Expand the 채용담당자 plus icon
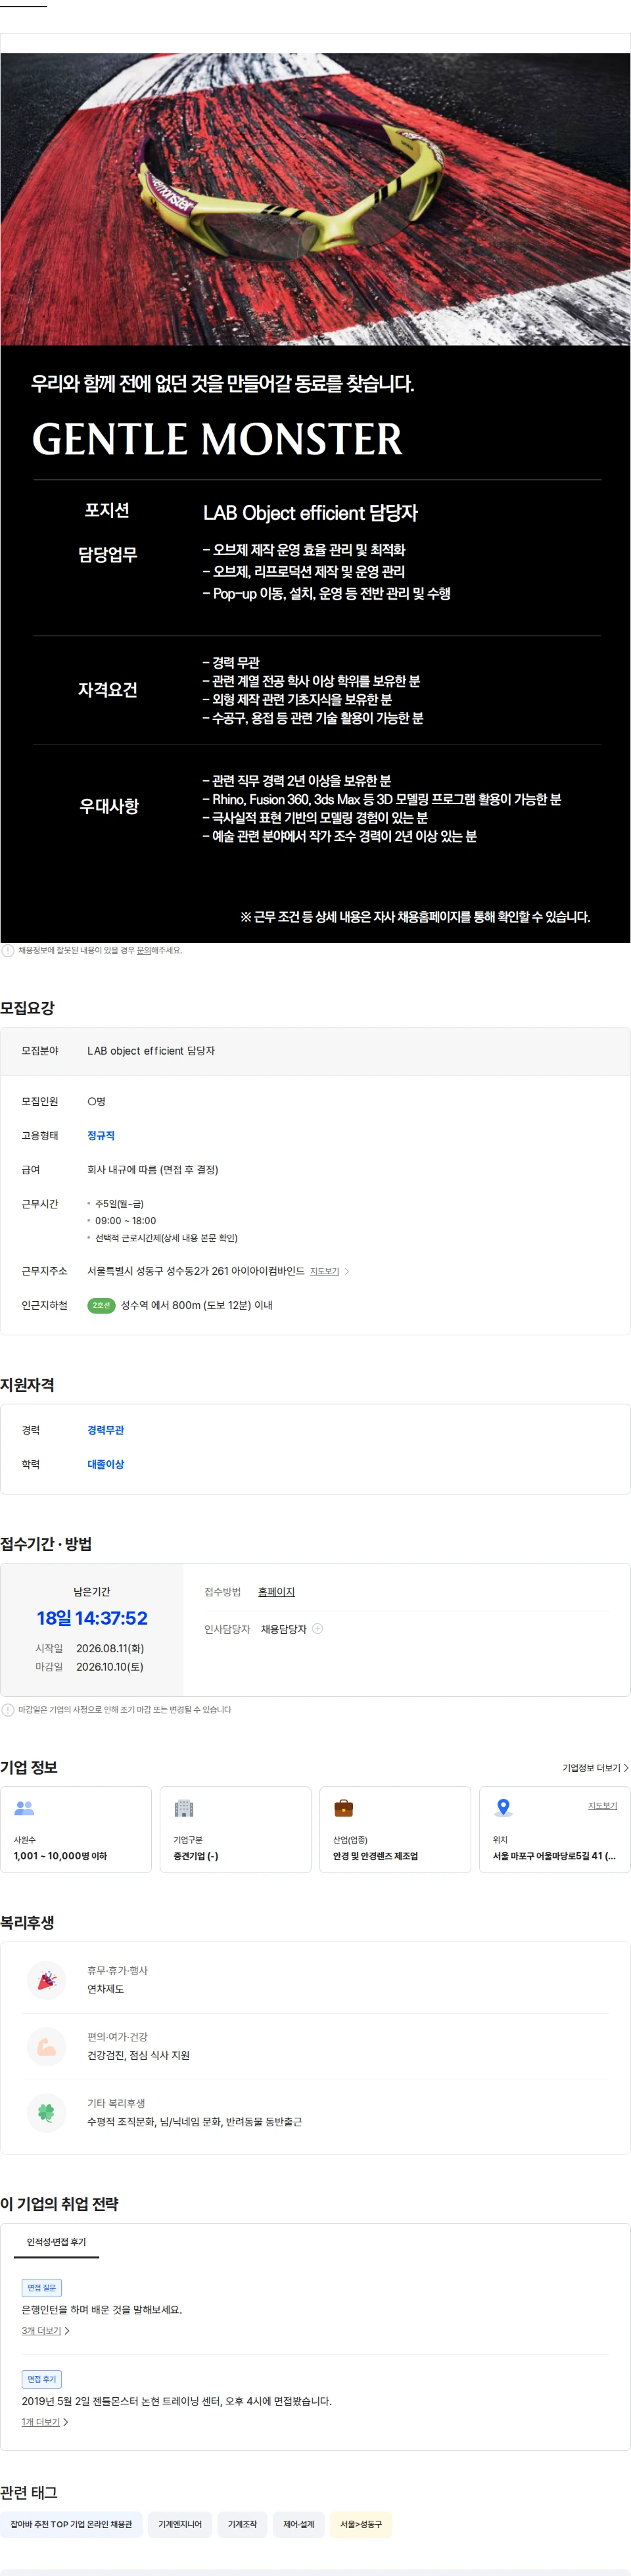The image size is (631, 2576). [x=318, y=1629]
